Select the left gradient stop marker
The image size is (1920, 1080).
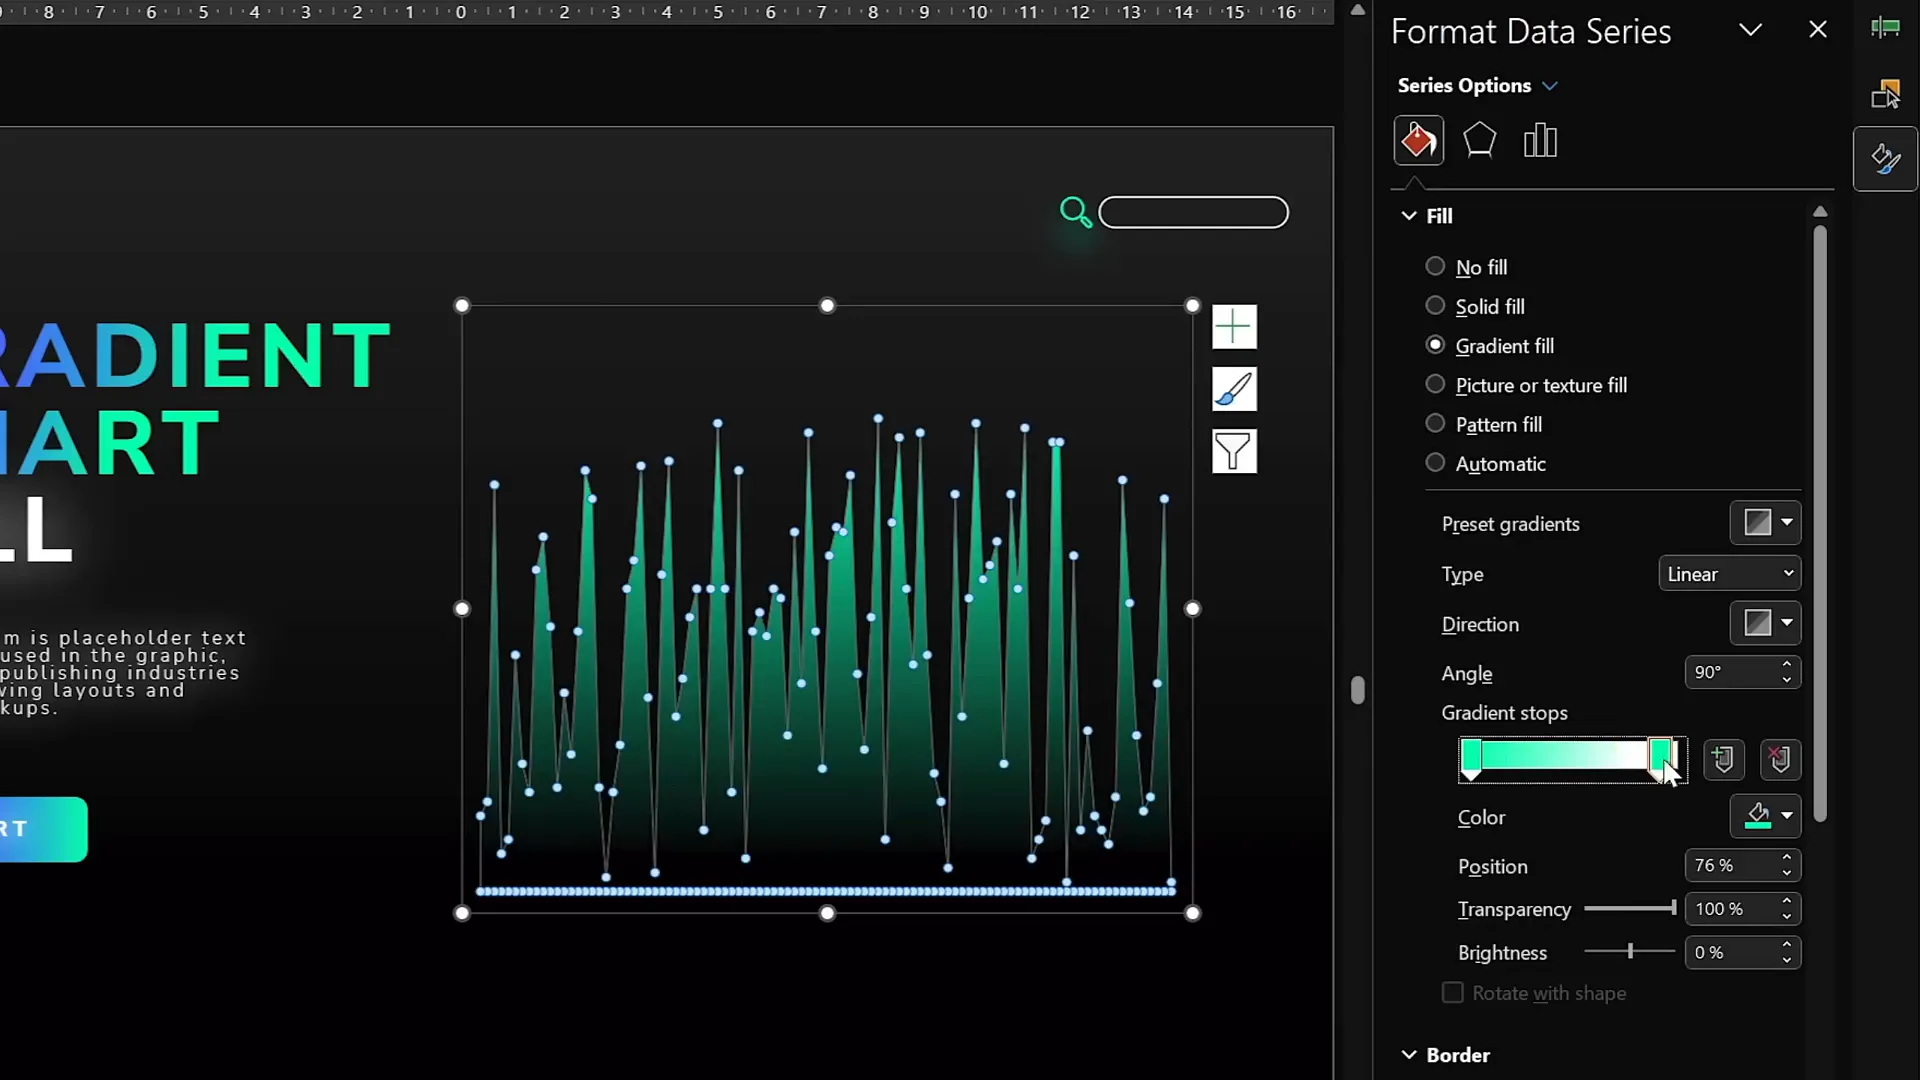coord(1471,760)
